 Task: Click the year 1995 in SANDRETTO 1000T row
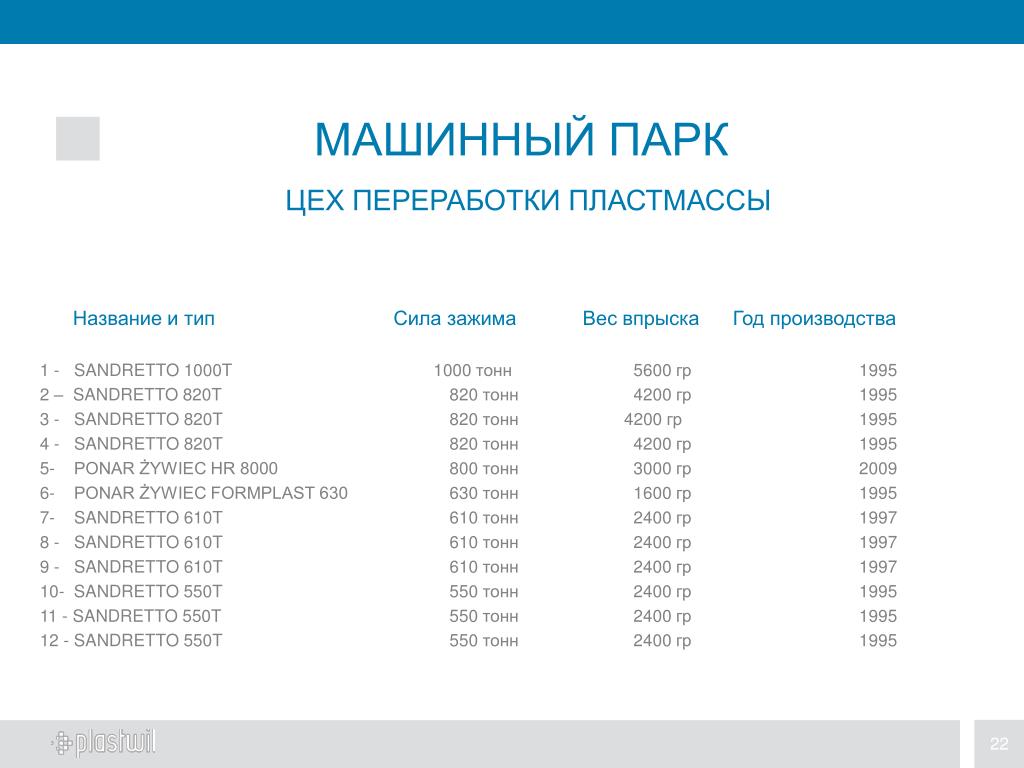coord(878,370)
